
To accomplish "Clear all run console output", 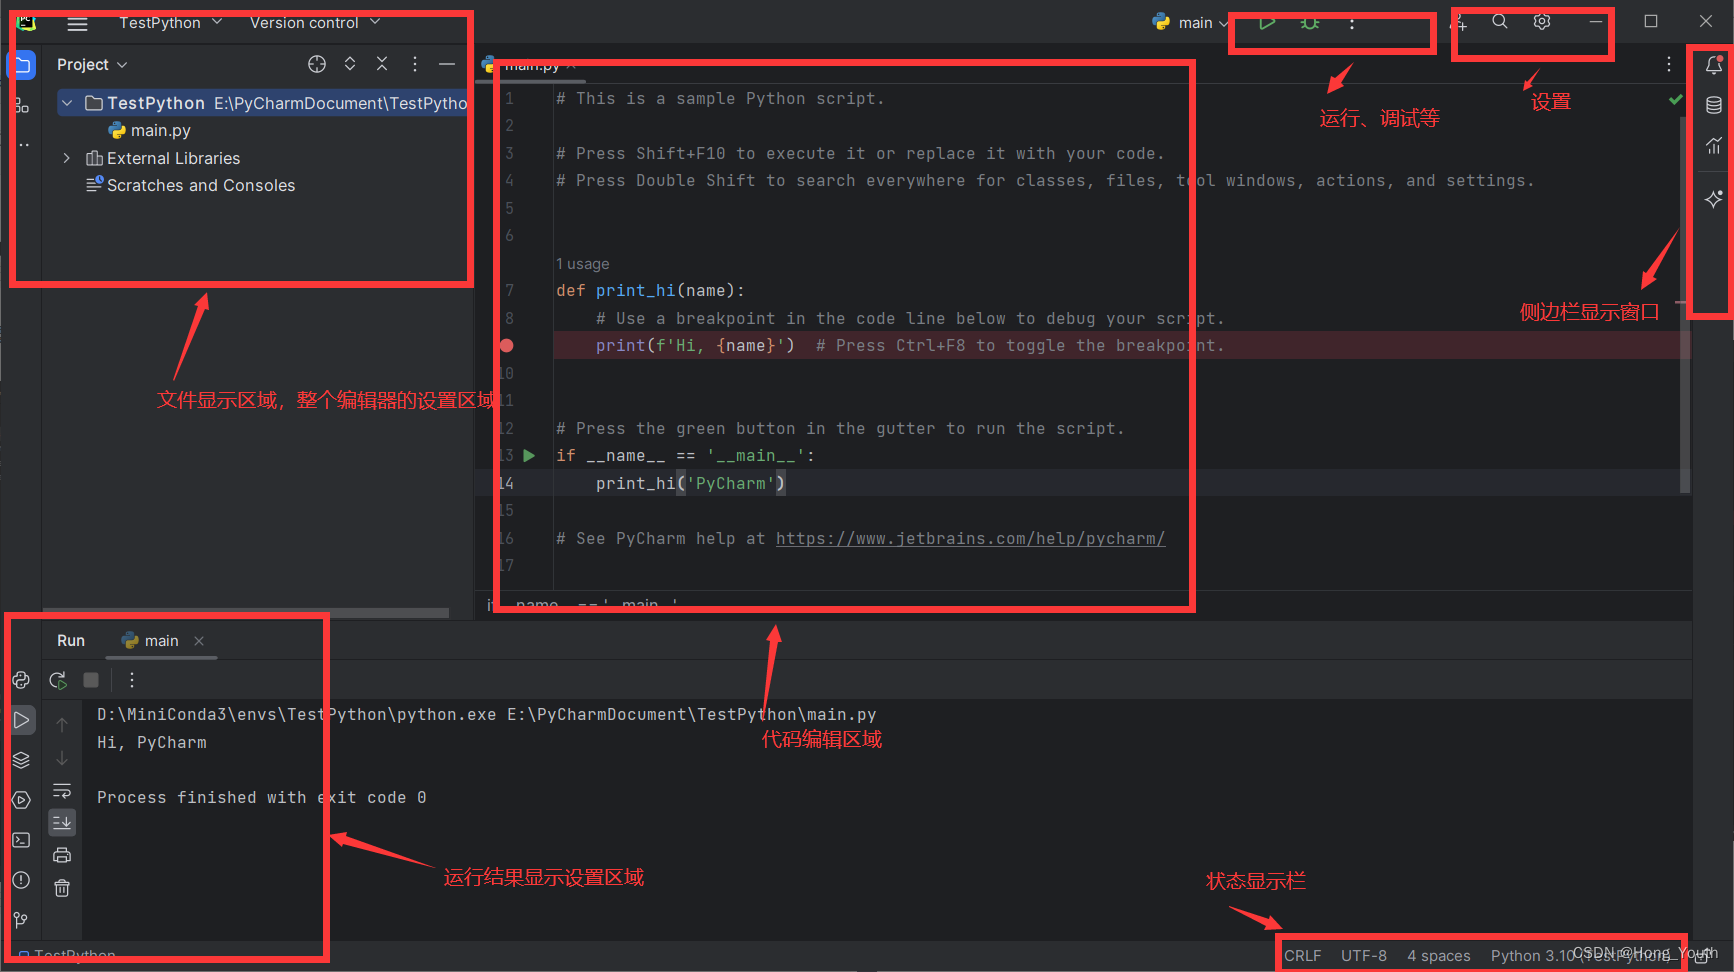I will [62, 888].
